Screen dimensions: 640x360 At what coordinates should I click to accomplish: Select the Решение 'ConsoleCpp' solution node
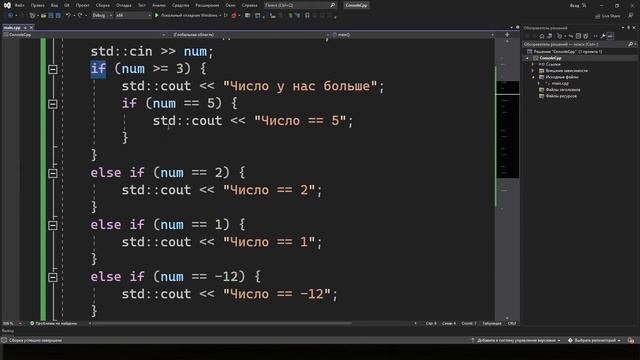pos(568,51)
